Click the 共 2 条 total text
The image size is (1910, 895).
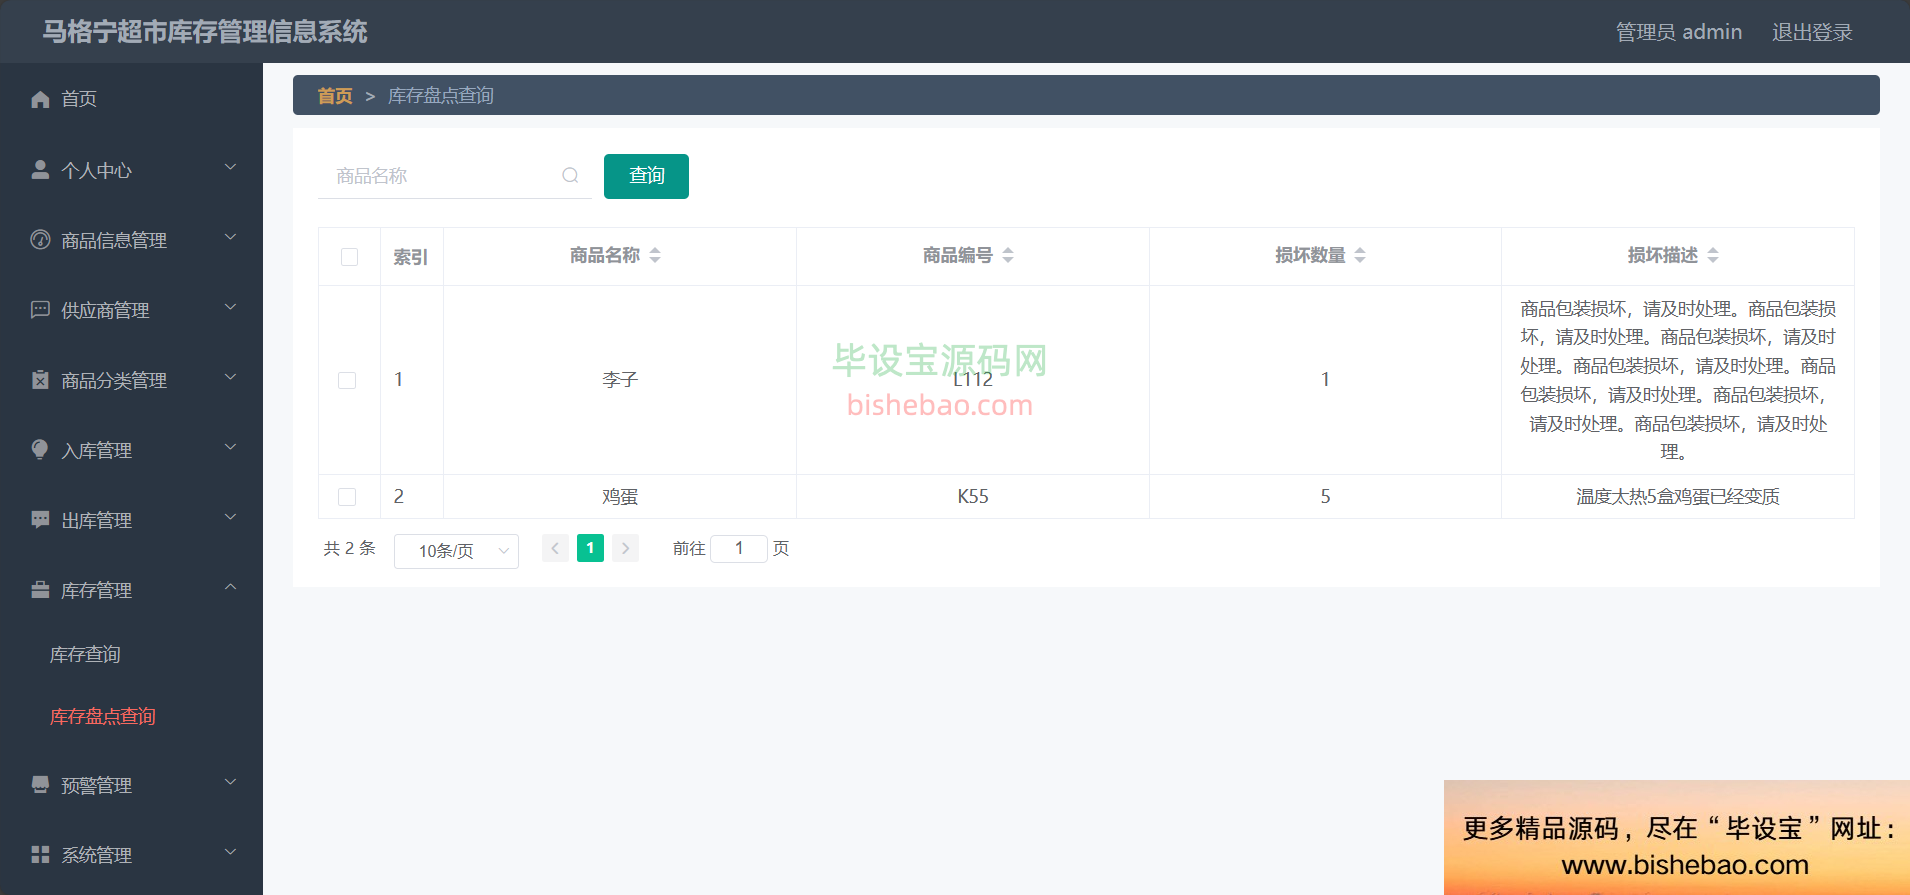tap(349, 548)
